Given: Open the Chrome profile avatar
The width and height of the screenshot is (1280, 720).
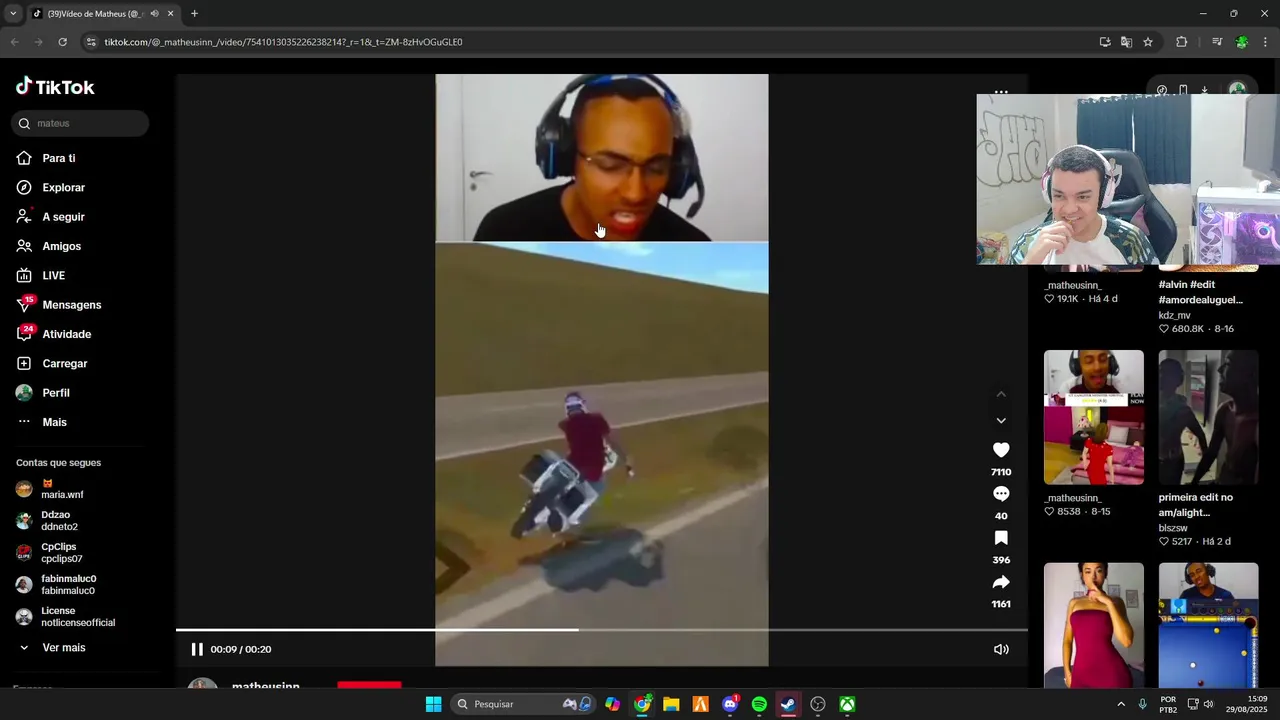Looking at the screenshot, I should pyautogui.click(x=1242, y=42).
